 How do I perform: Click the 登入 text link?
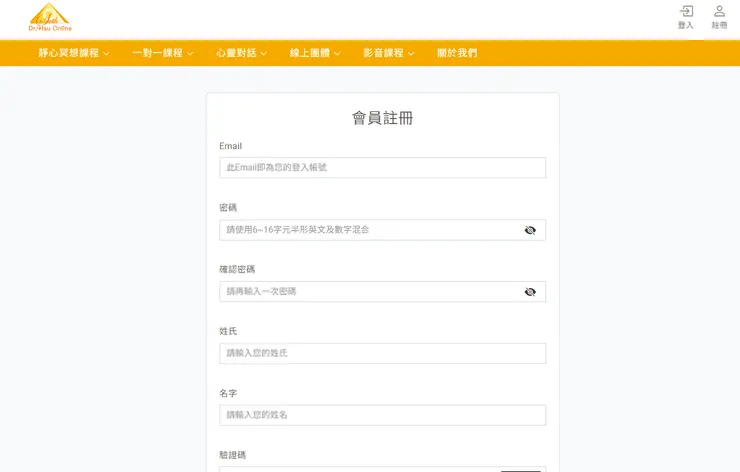(686, 25)
